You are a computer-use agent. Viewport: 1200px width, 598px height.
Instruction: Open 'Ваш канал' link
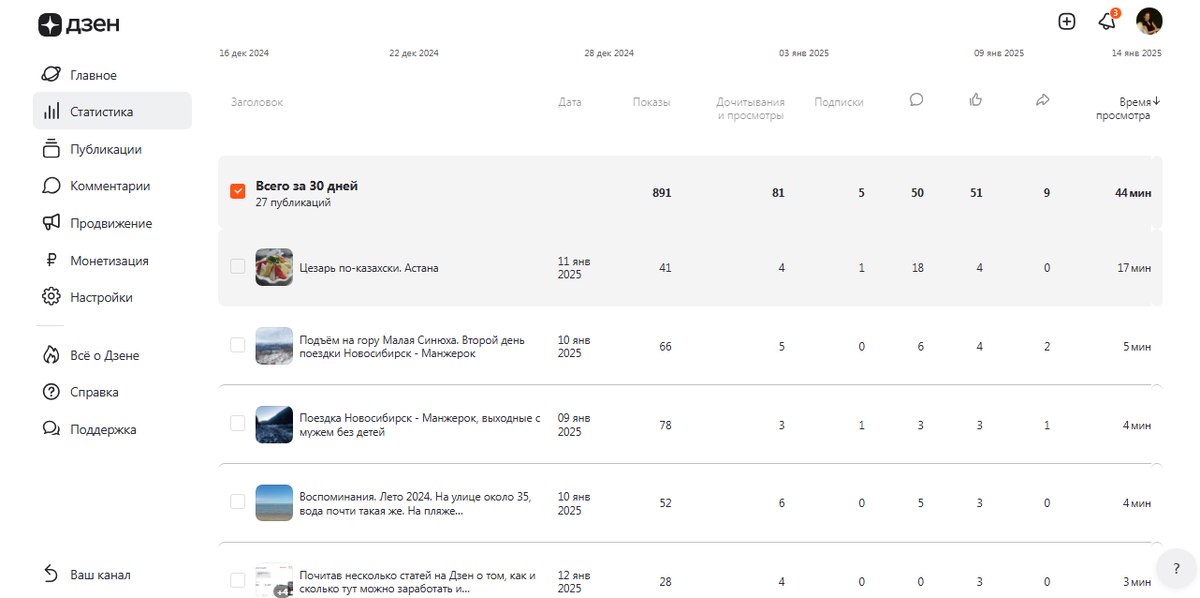(x=100, y=575)
